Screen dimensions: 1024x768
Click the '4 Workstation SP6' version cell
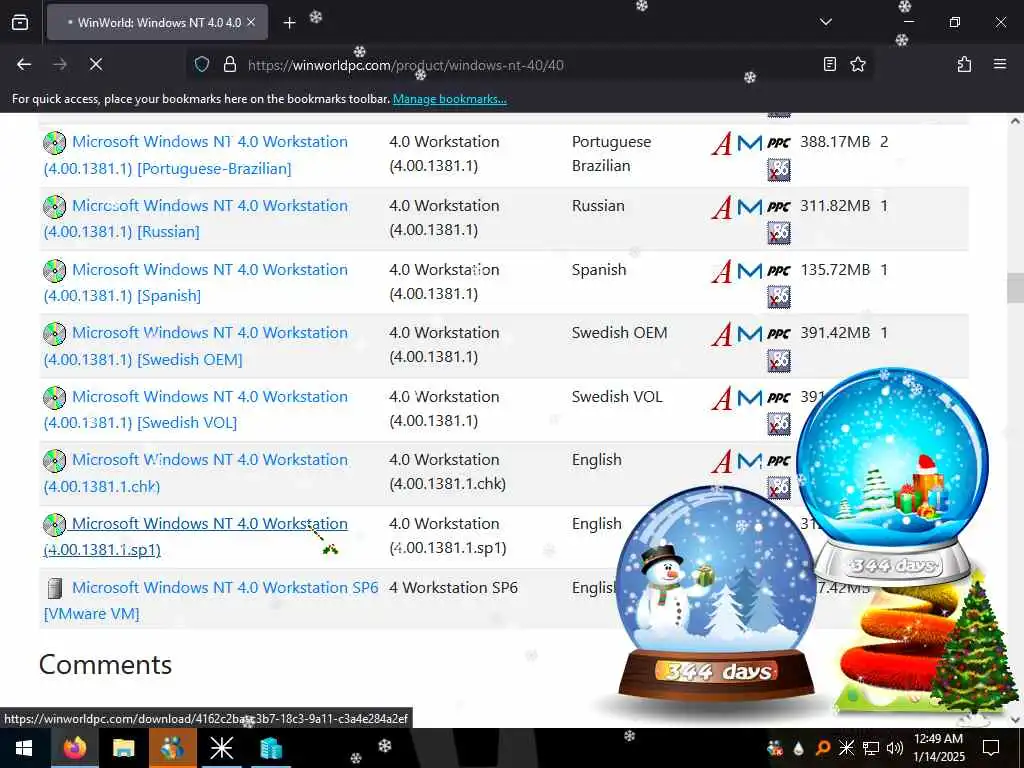click(x=453, y=588)
